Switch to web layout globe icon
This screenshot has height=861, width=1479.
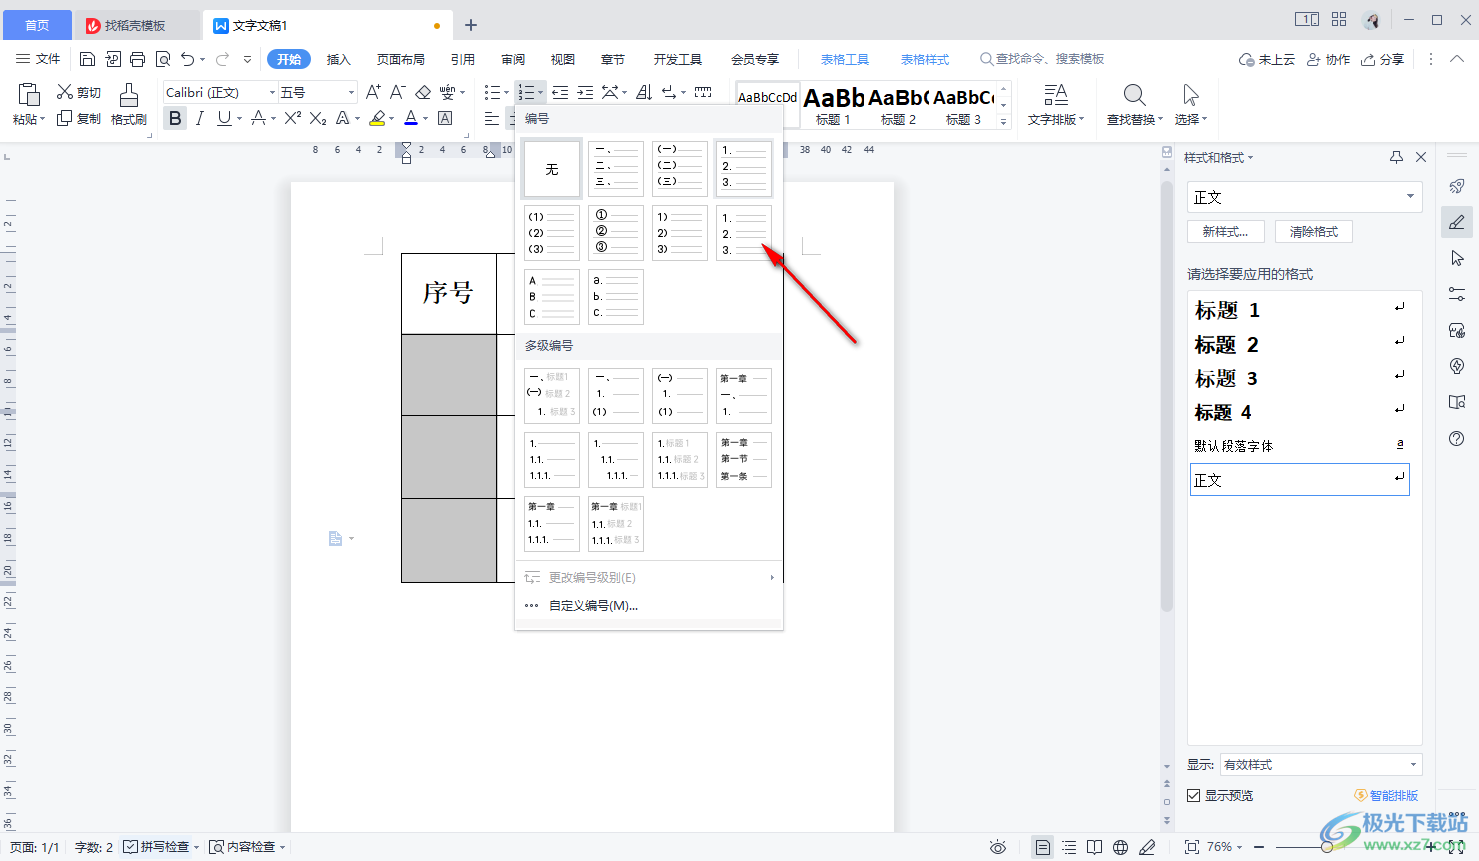pyautogui.click(x=1121, y=847)
